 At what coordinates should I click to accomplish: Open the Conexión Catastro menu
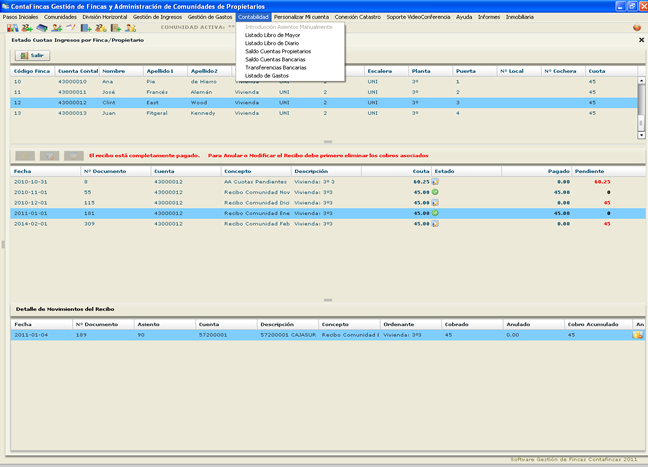[x=357, y=17]
